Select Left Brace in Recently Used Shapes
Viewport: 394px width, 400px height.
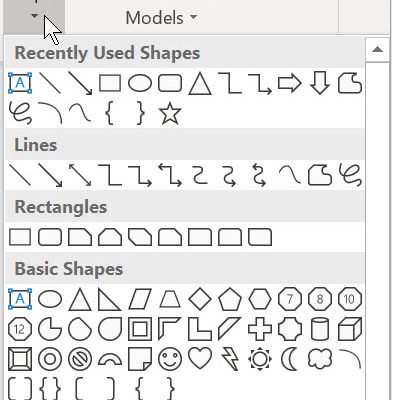coord(110,114)
